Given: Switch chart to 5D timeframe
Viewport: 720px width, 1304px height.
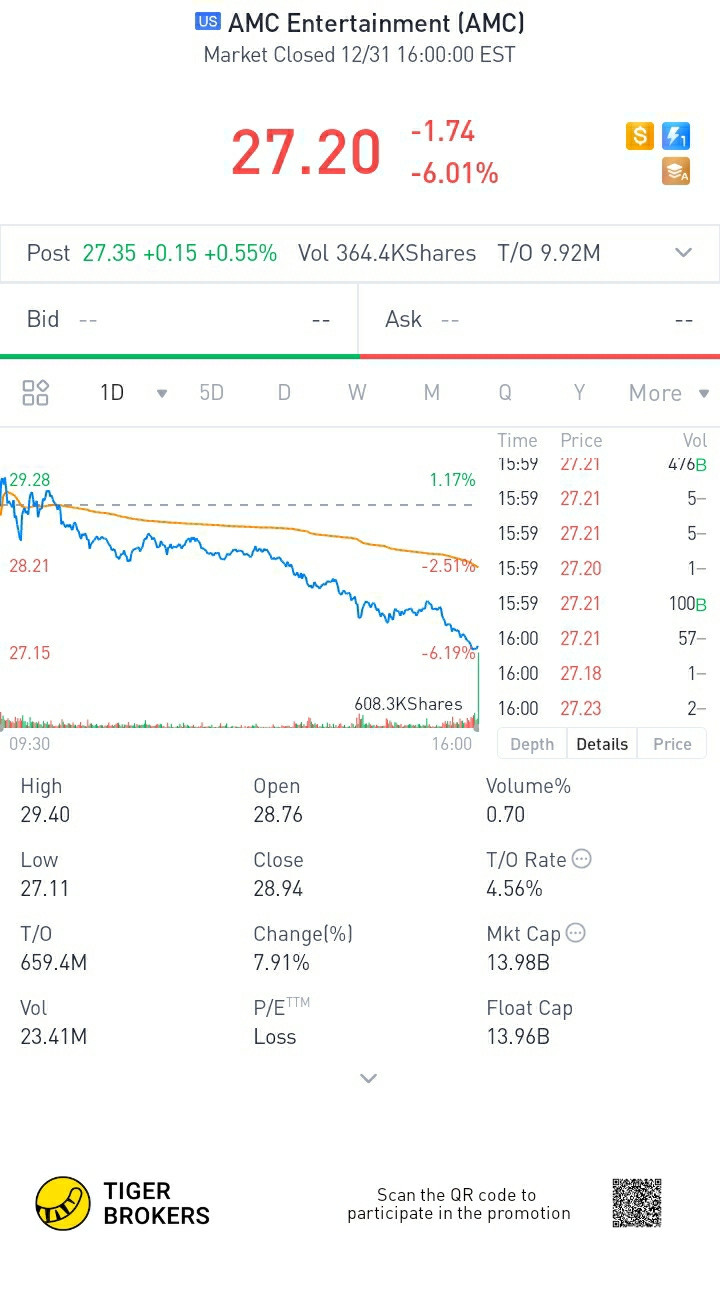Looking at the screenshot, I should point(212,393).
